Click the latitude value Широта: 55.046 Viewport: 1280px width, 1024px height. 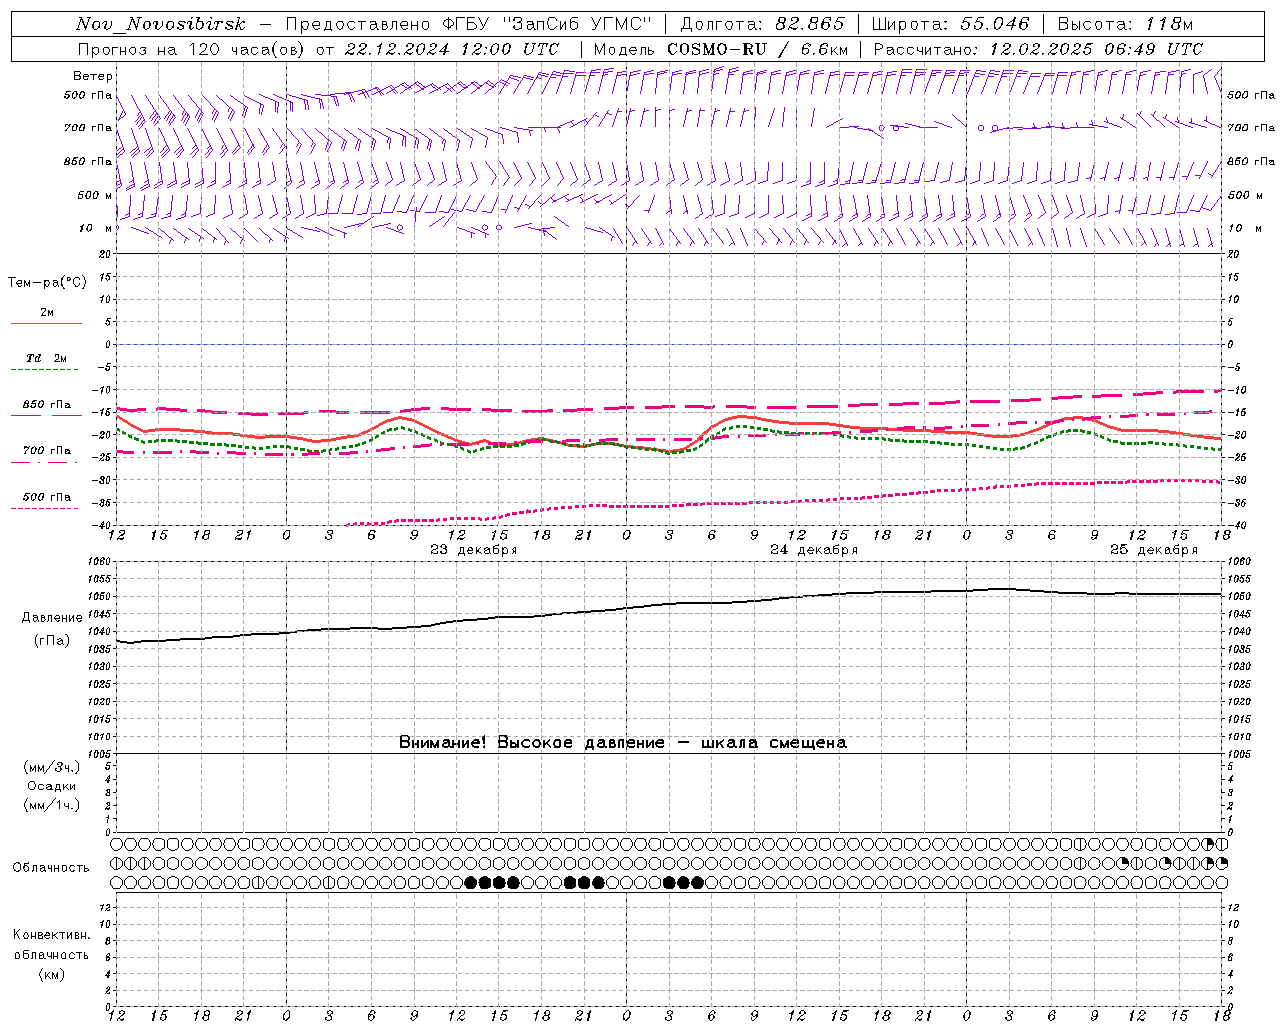click(x=950, y=24)
